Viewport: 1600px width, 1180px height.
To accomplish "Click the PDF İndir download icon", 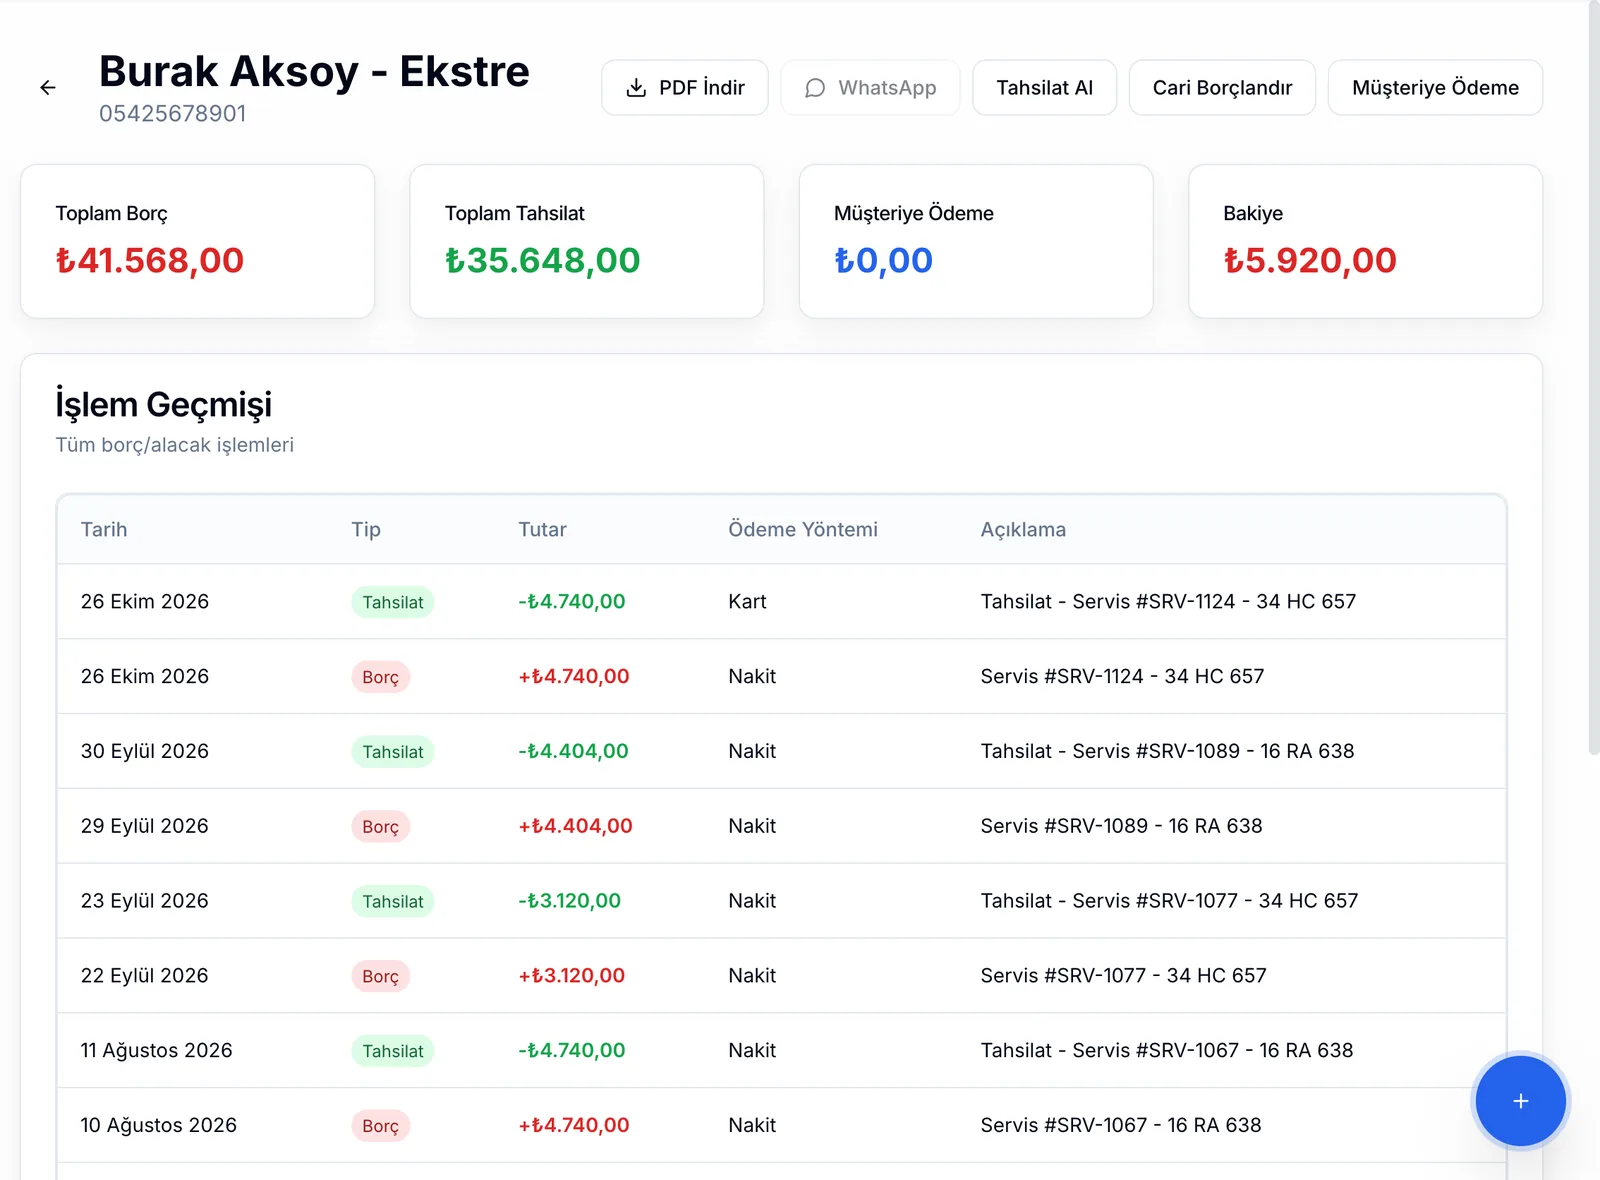I will [636, 88].
